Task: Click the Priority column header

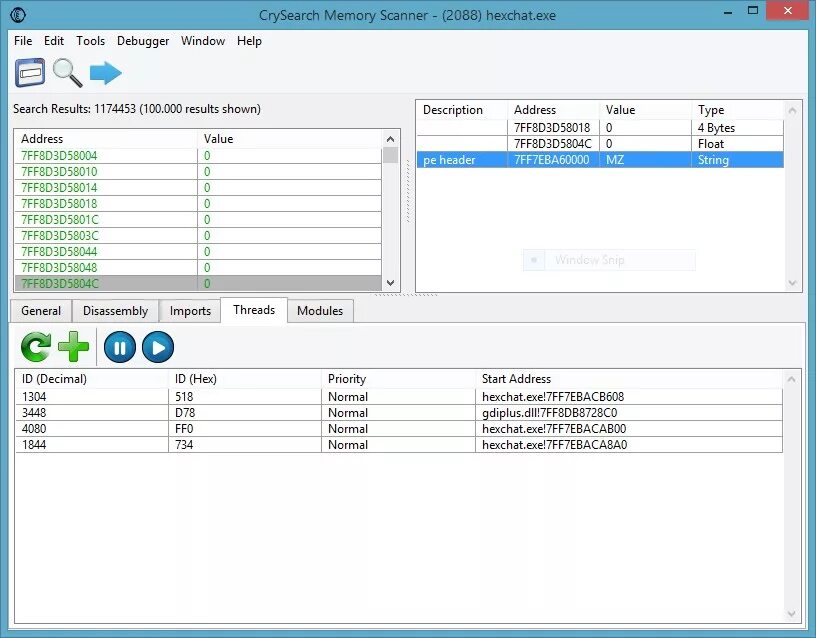Action: pos(398,379)
